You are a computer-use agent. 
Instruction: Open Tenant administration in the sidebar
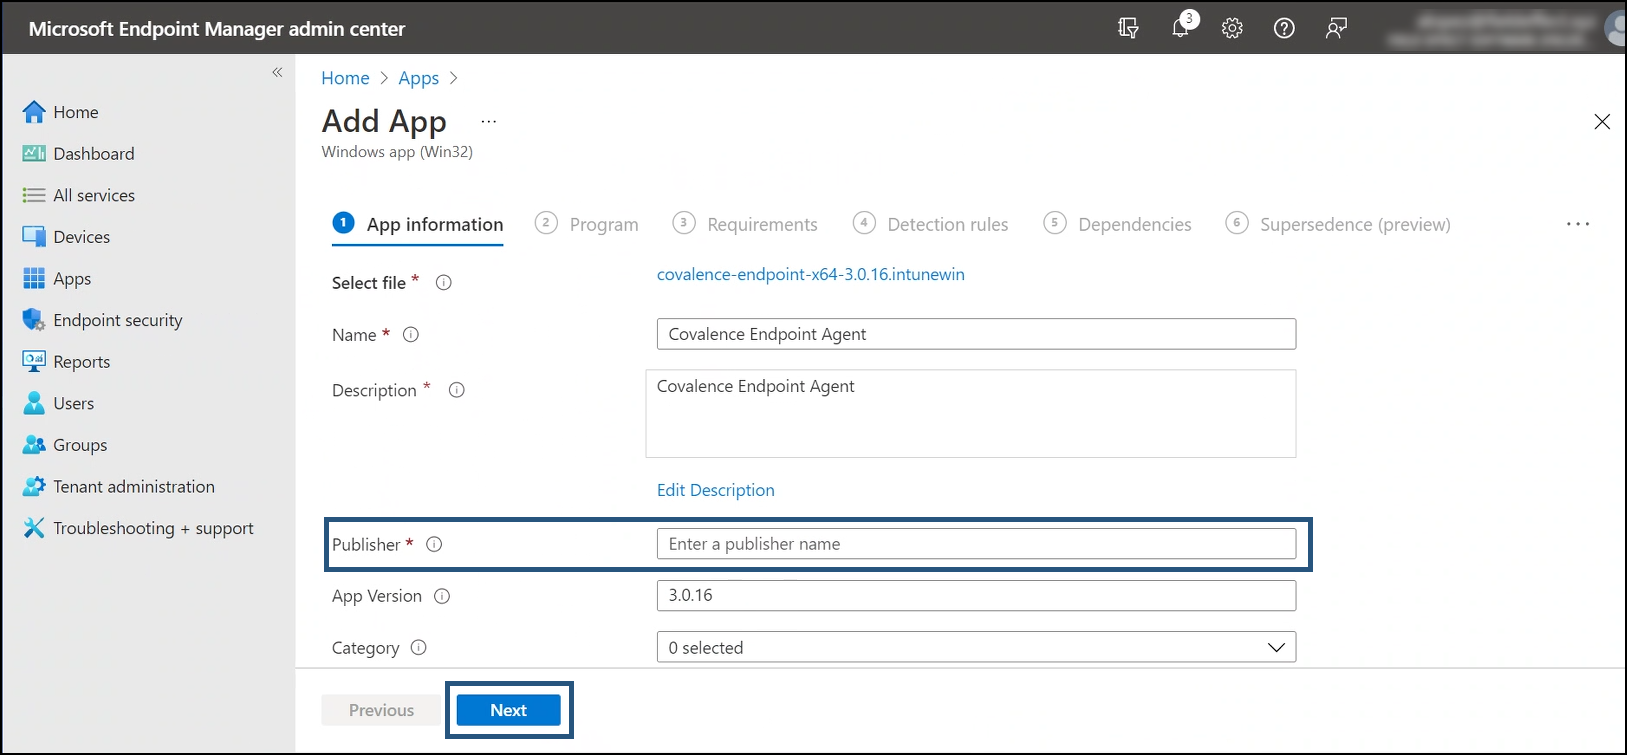[118, 486]
